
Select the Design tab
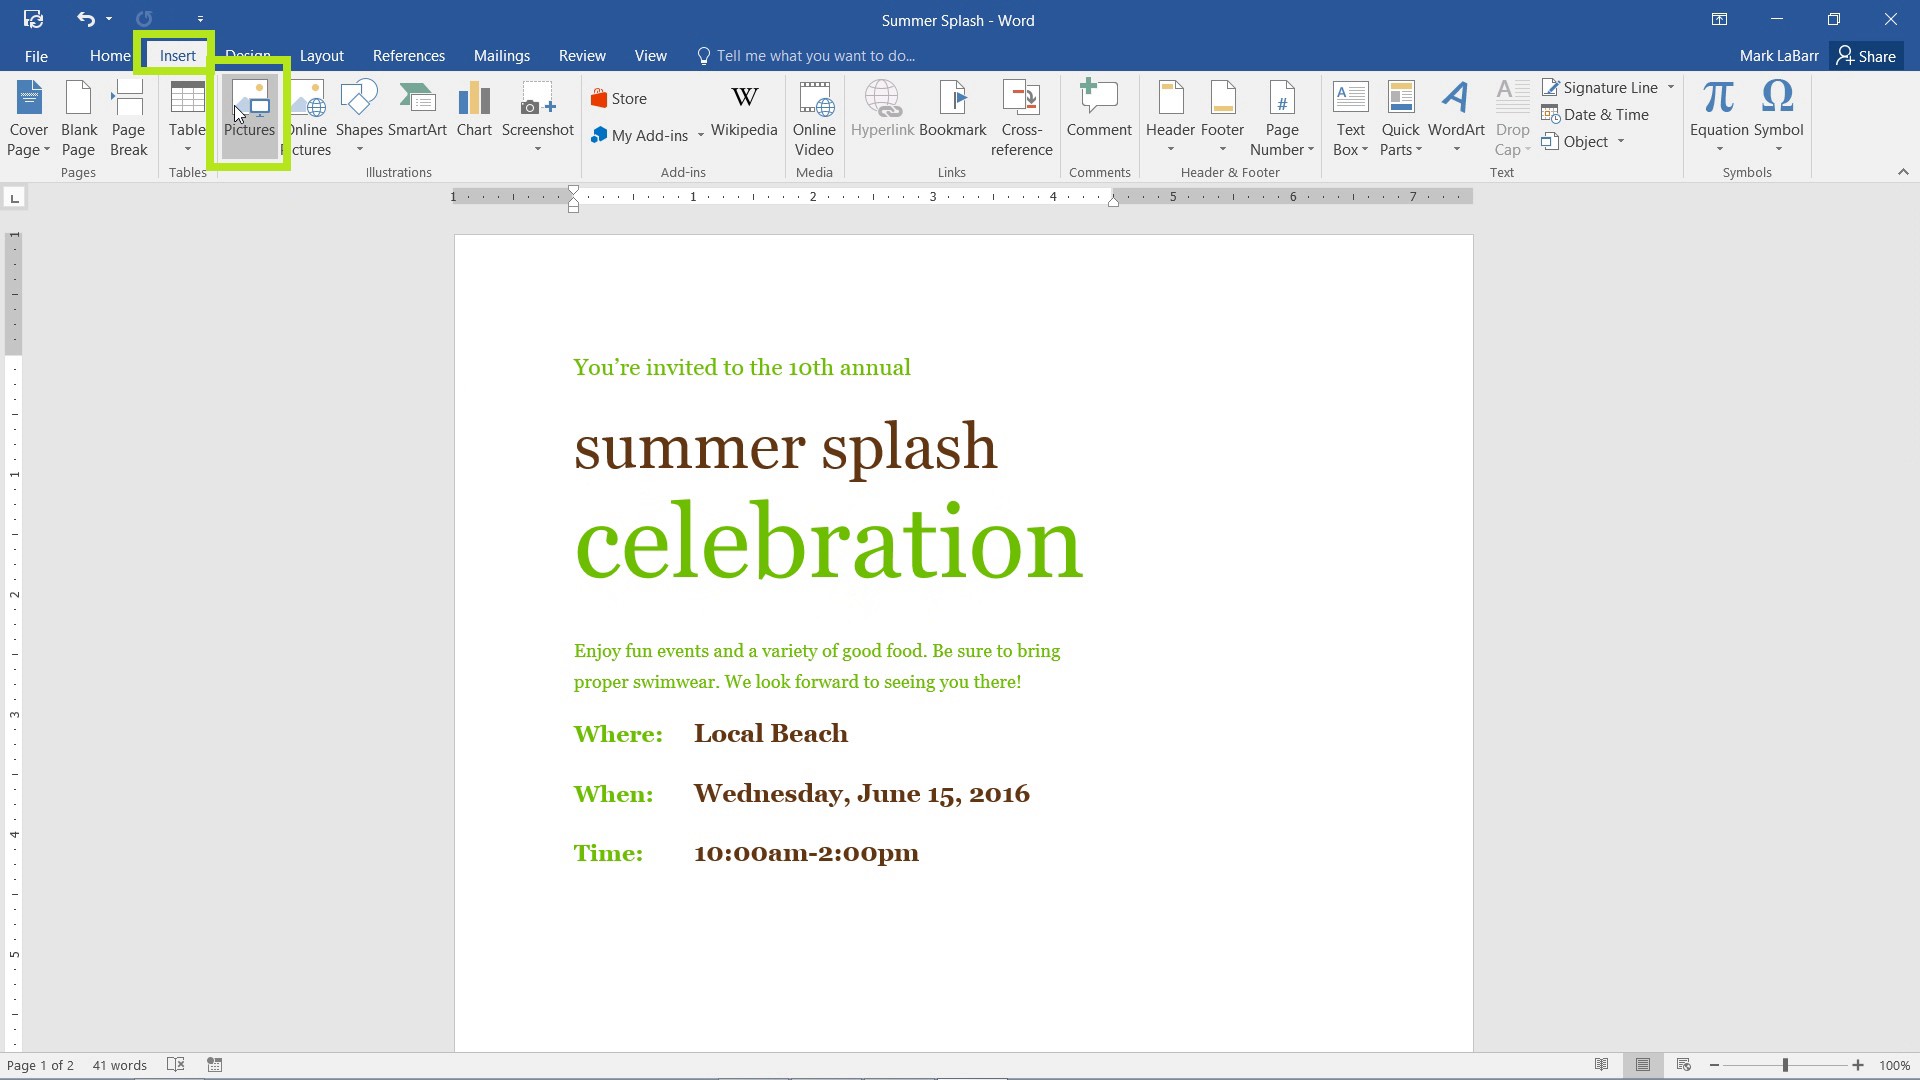[248, 55]
